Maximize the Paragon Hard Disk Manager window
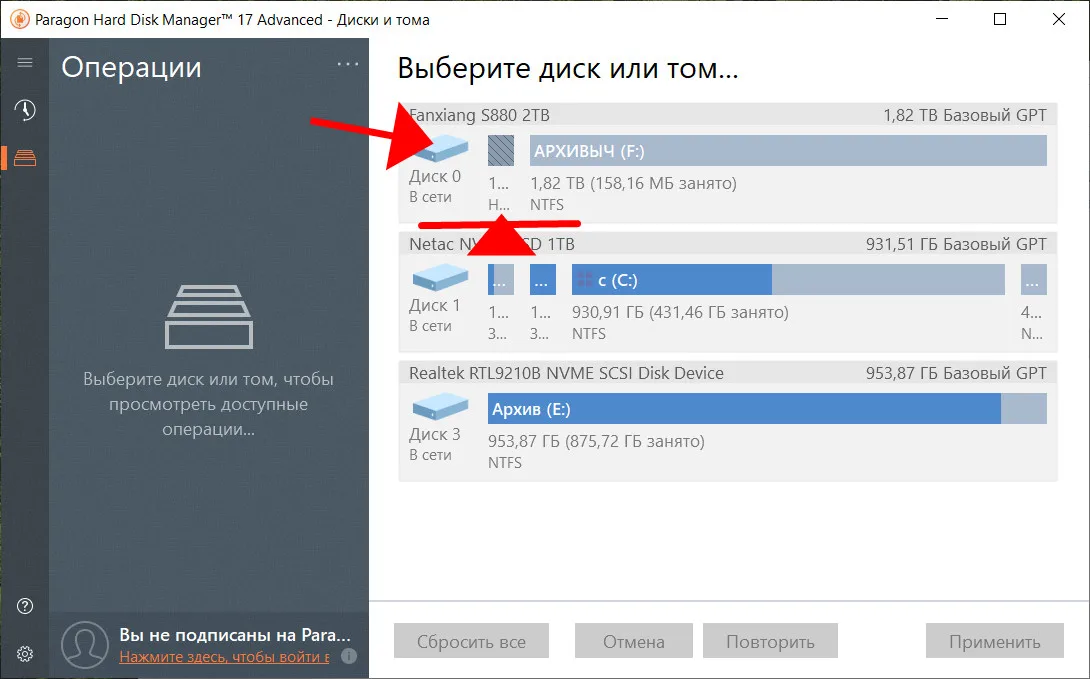Image resolution: width=1090 pixels, height=679 pixels. coord(1000,19)
